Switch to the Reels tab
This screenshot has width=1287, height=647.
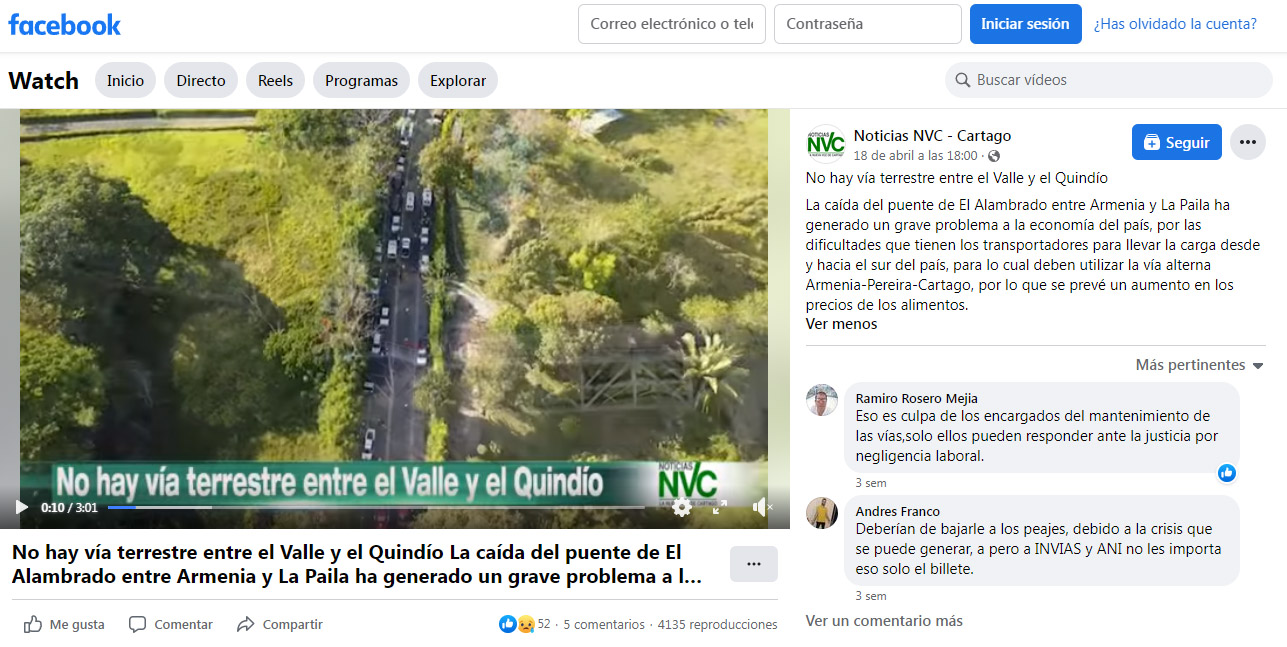pos(275,81)
